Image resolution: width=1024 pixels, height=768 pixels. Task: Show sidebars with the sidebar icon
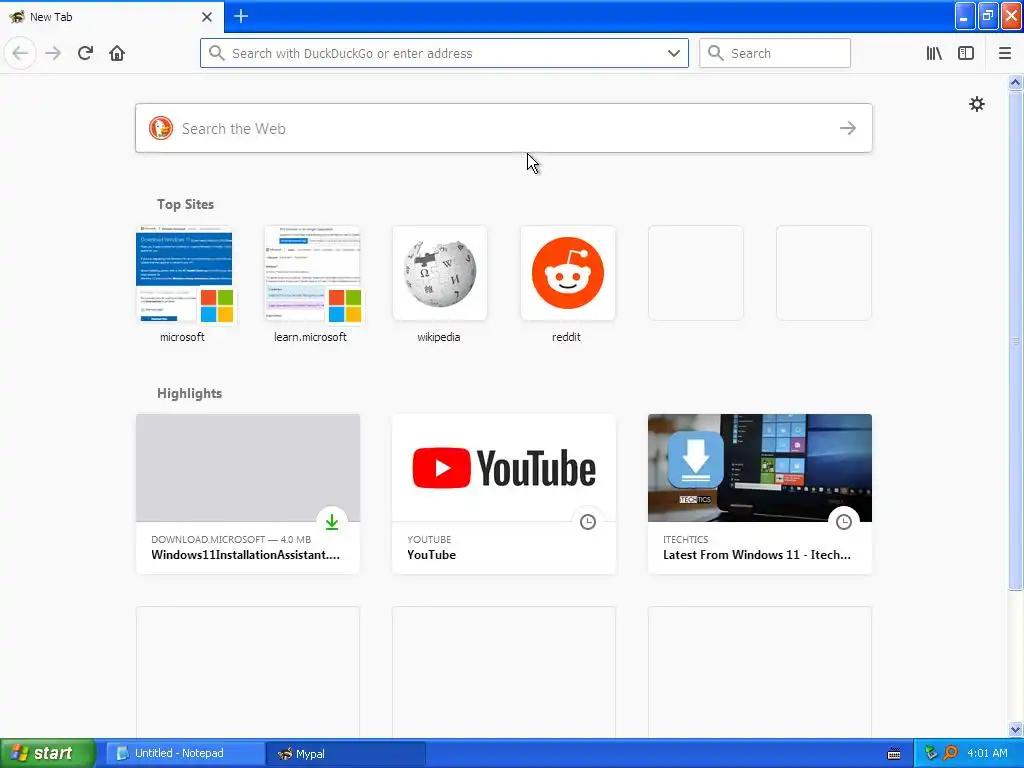966,53
